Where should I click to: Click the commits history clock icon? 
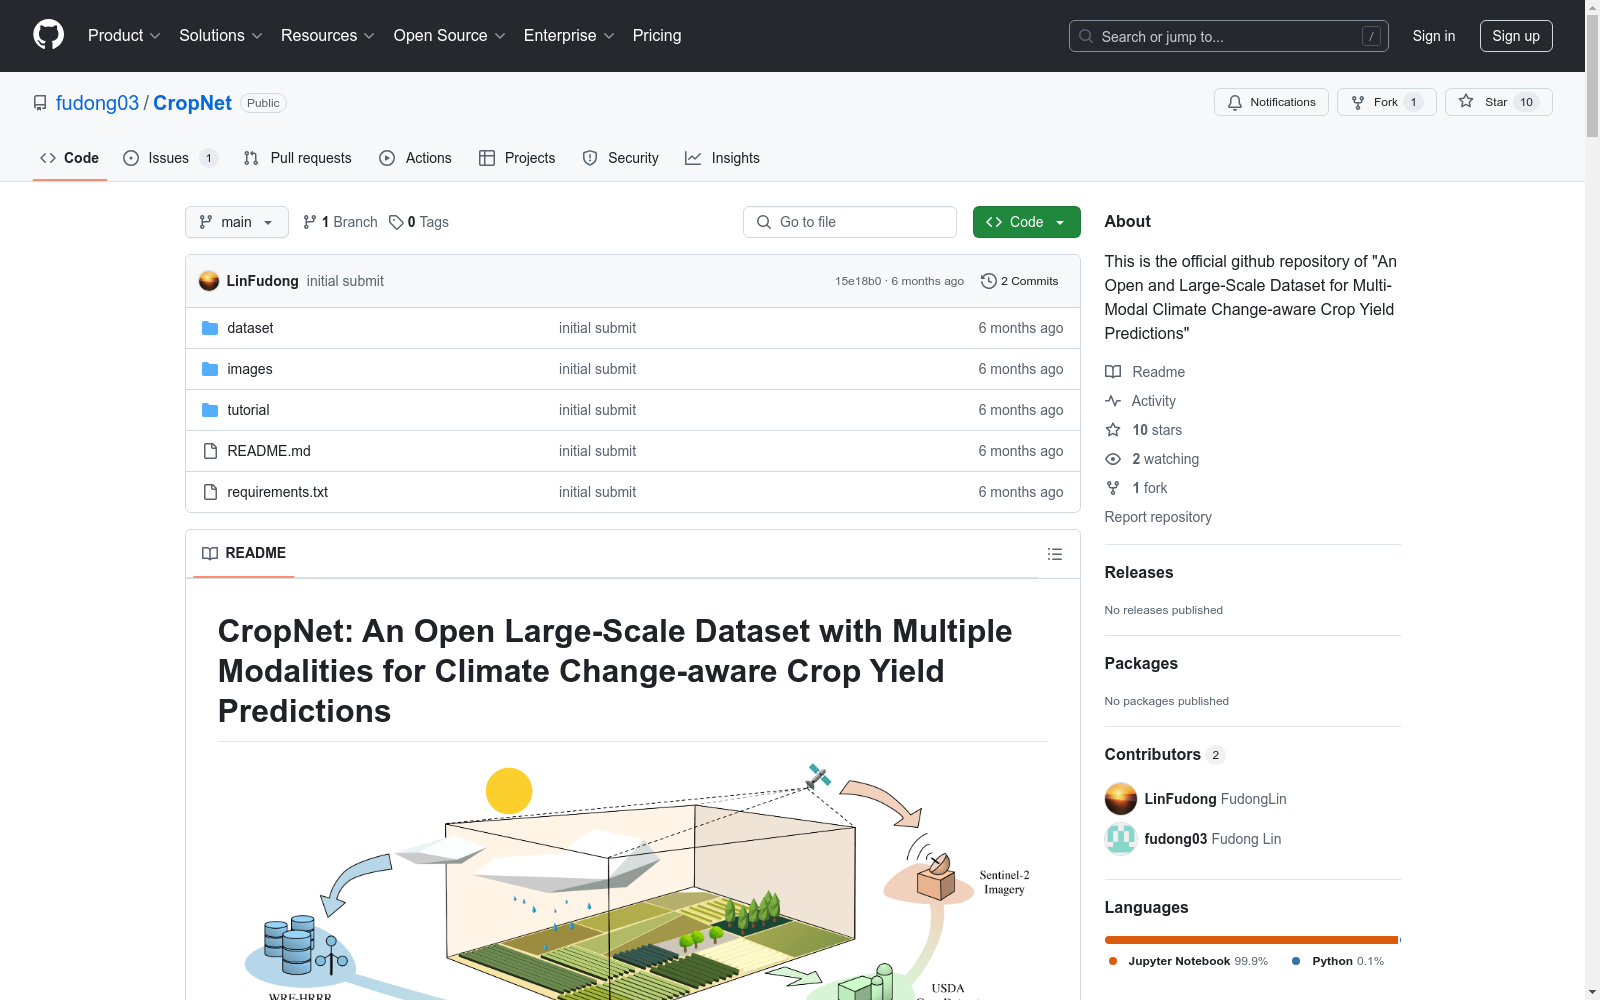[989, 281]
